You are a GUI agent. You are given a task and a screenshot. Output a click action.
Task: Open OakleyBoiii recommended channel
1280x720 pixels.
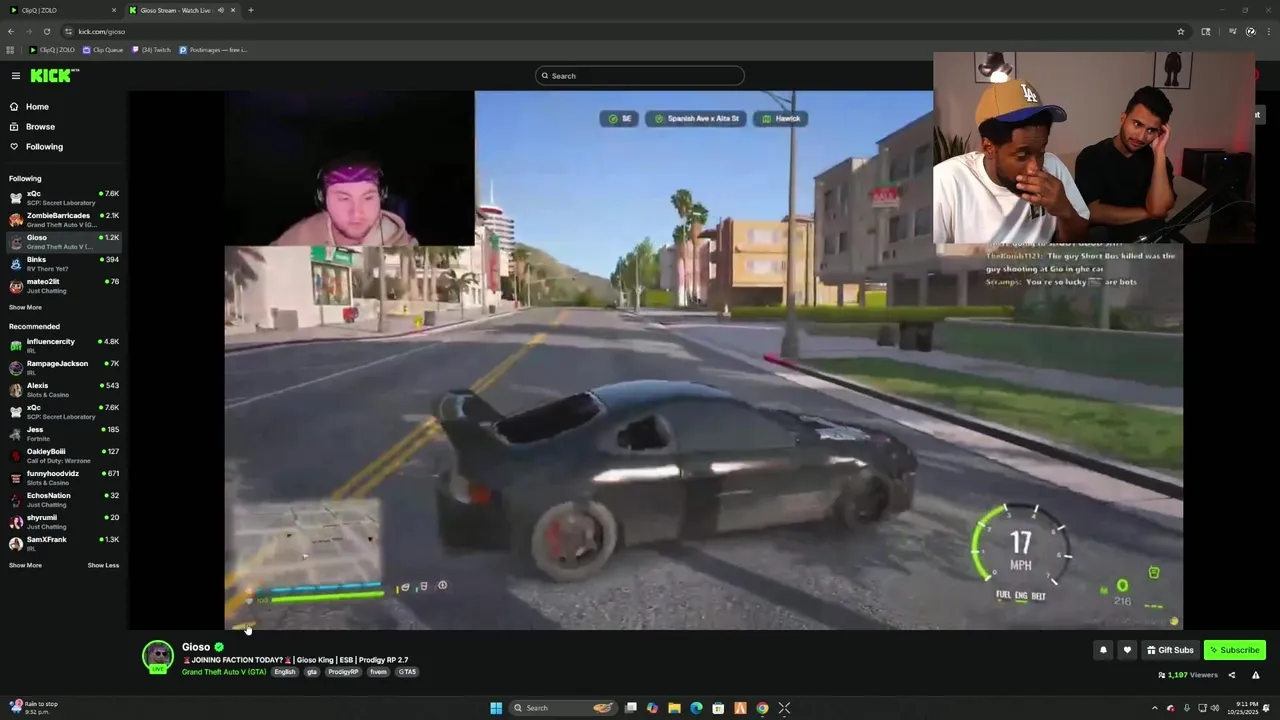tap(64, 456)
